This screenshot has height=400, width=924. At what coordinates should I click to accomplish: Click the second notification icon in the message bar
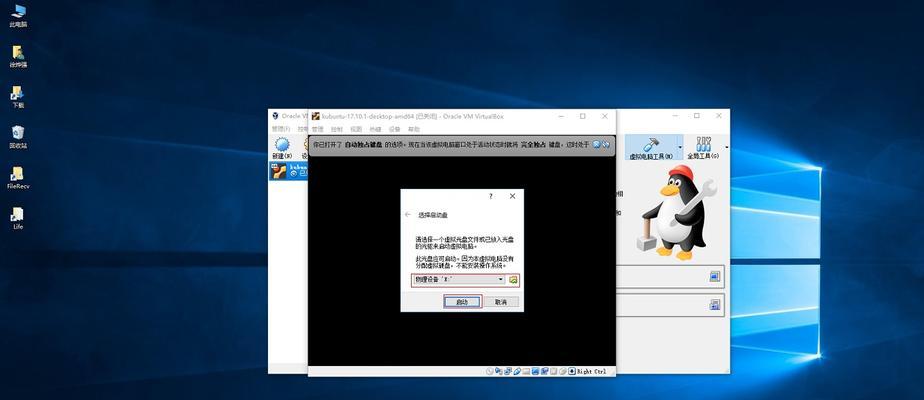606,144
